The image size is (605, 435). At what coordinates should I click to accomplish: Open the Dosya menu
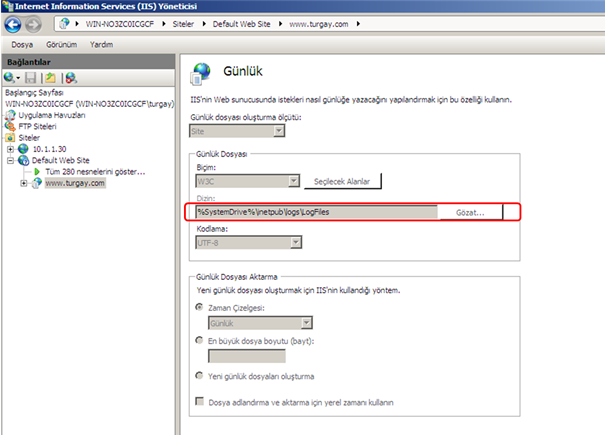[22, 45]
